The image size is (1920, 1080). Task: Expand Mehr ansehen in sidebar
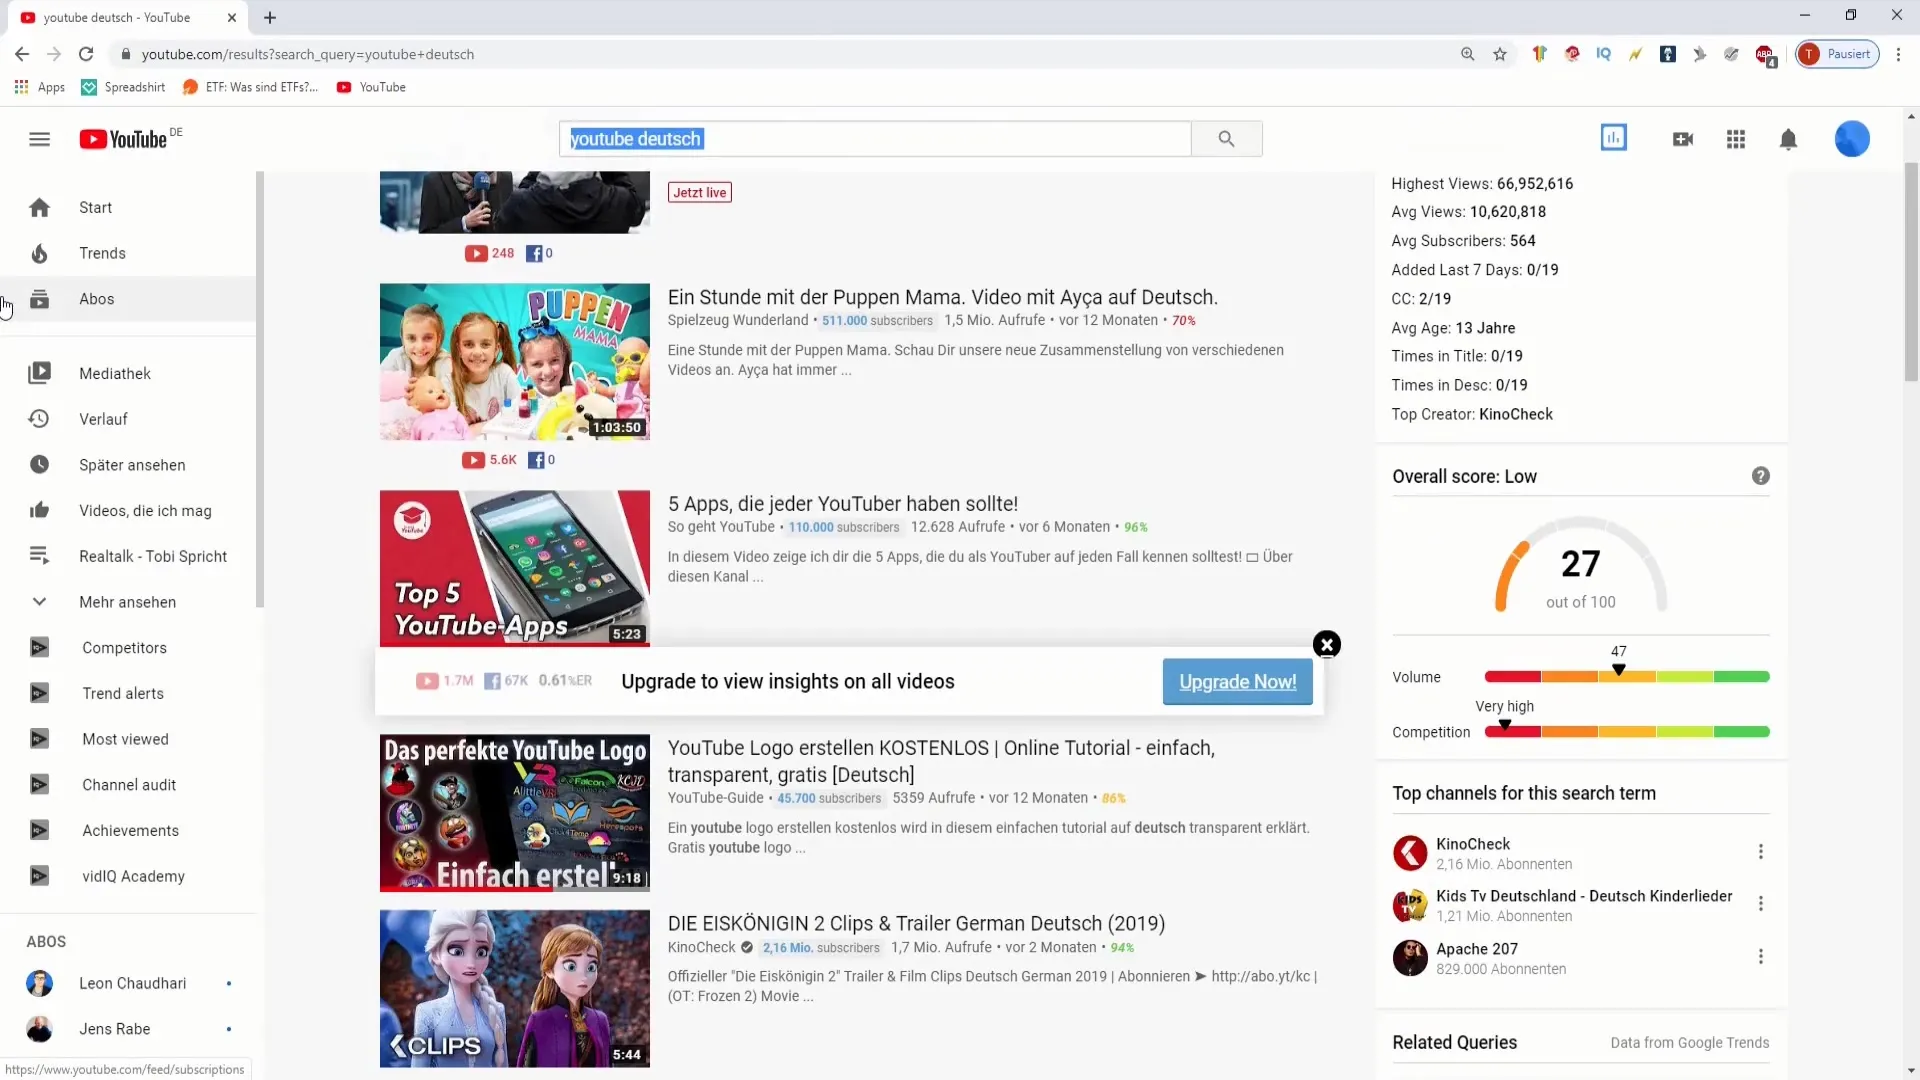click(x=128, y=602)
